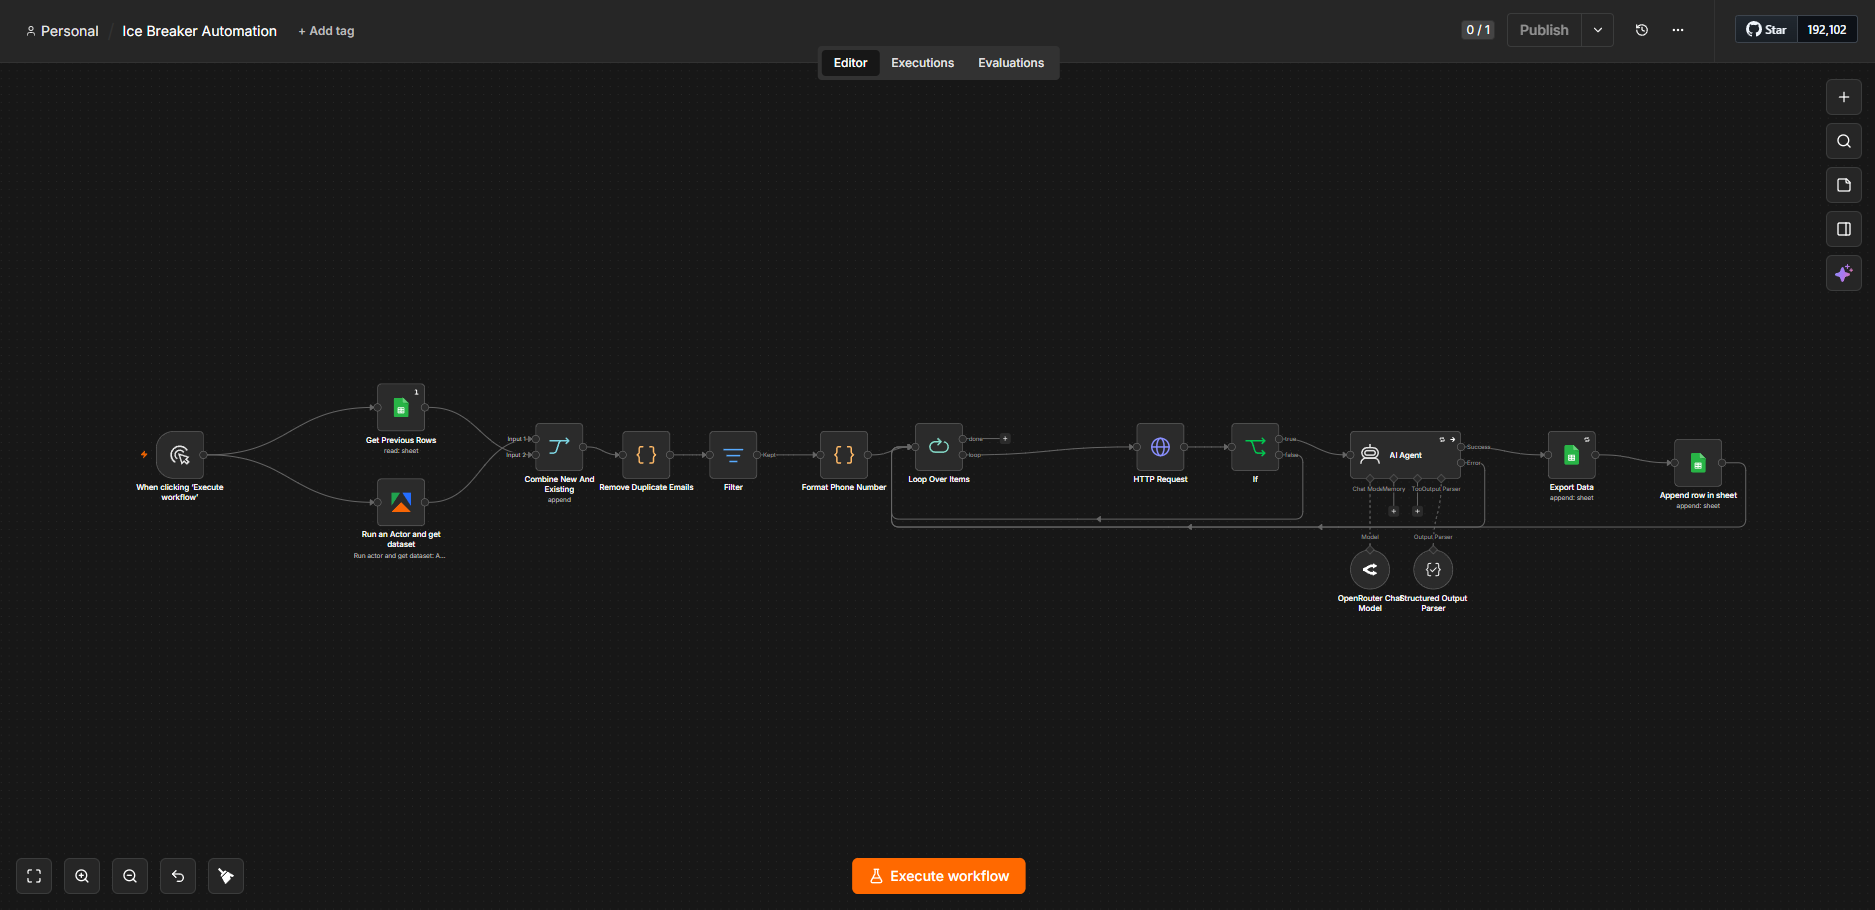Open the node search magnifier icon
Image resolution: width=1875 pixels, height=910 pixels.
[1844, 141]
